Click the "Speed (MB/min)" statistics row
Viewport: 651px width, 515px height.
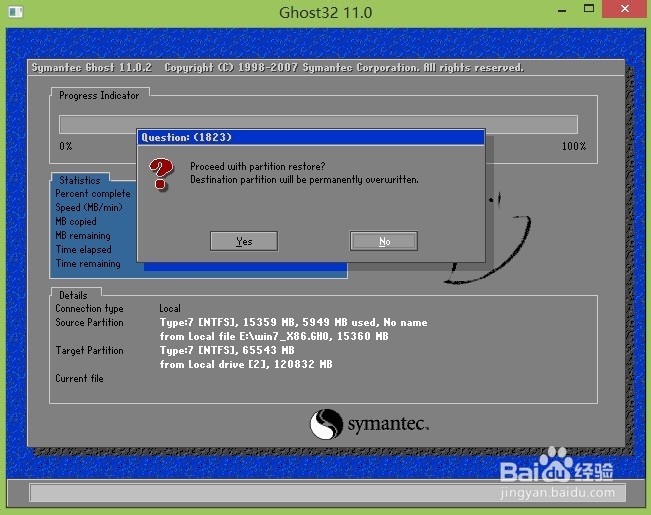tap(89, 207)
